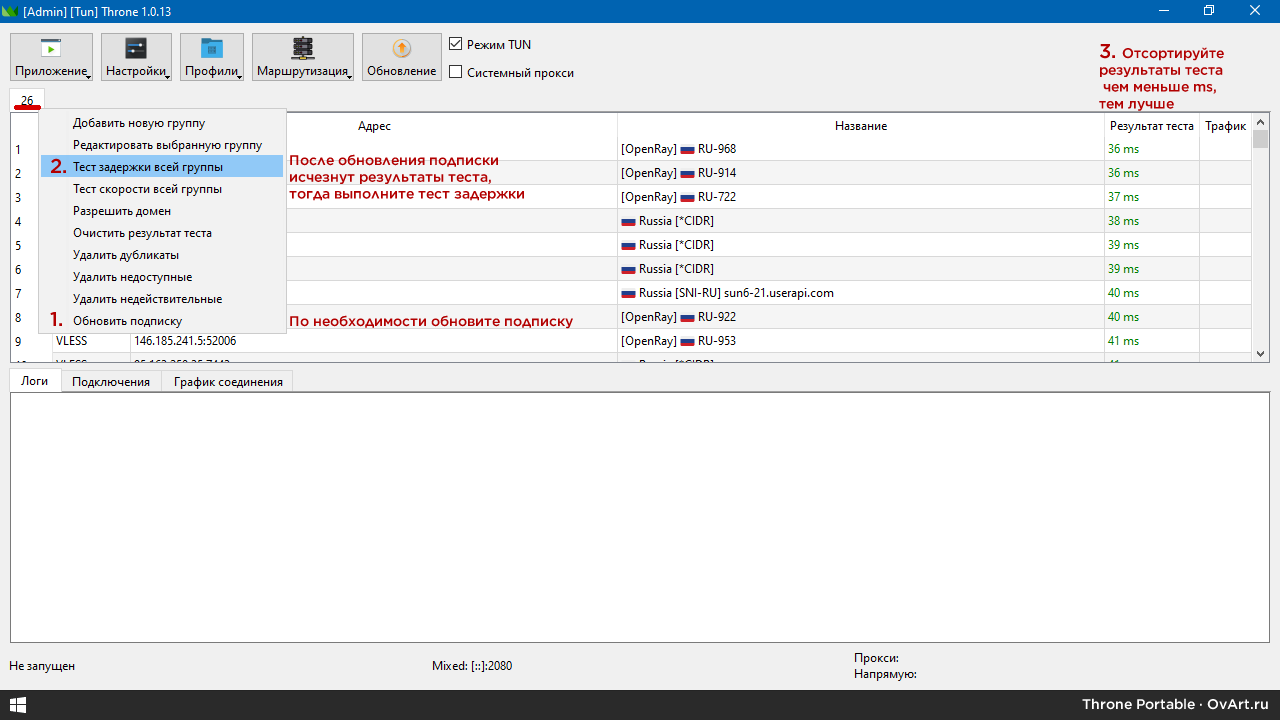1280x720 pixels.
Task: Open the Windows Start button
Action: [x=18, y=704]
